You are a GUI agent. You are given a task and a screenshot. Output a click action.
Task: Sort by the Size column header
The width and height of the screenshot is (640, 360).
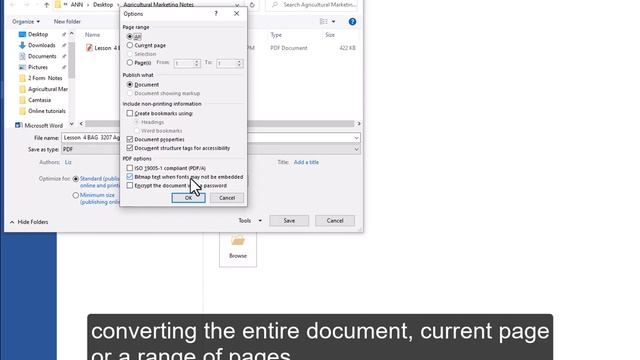[330, 35]
